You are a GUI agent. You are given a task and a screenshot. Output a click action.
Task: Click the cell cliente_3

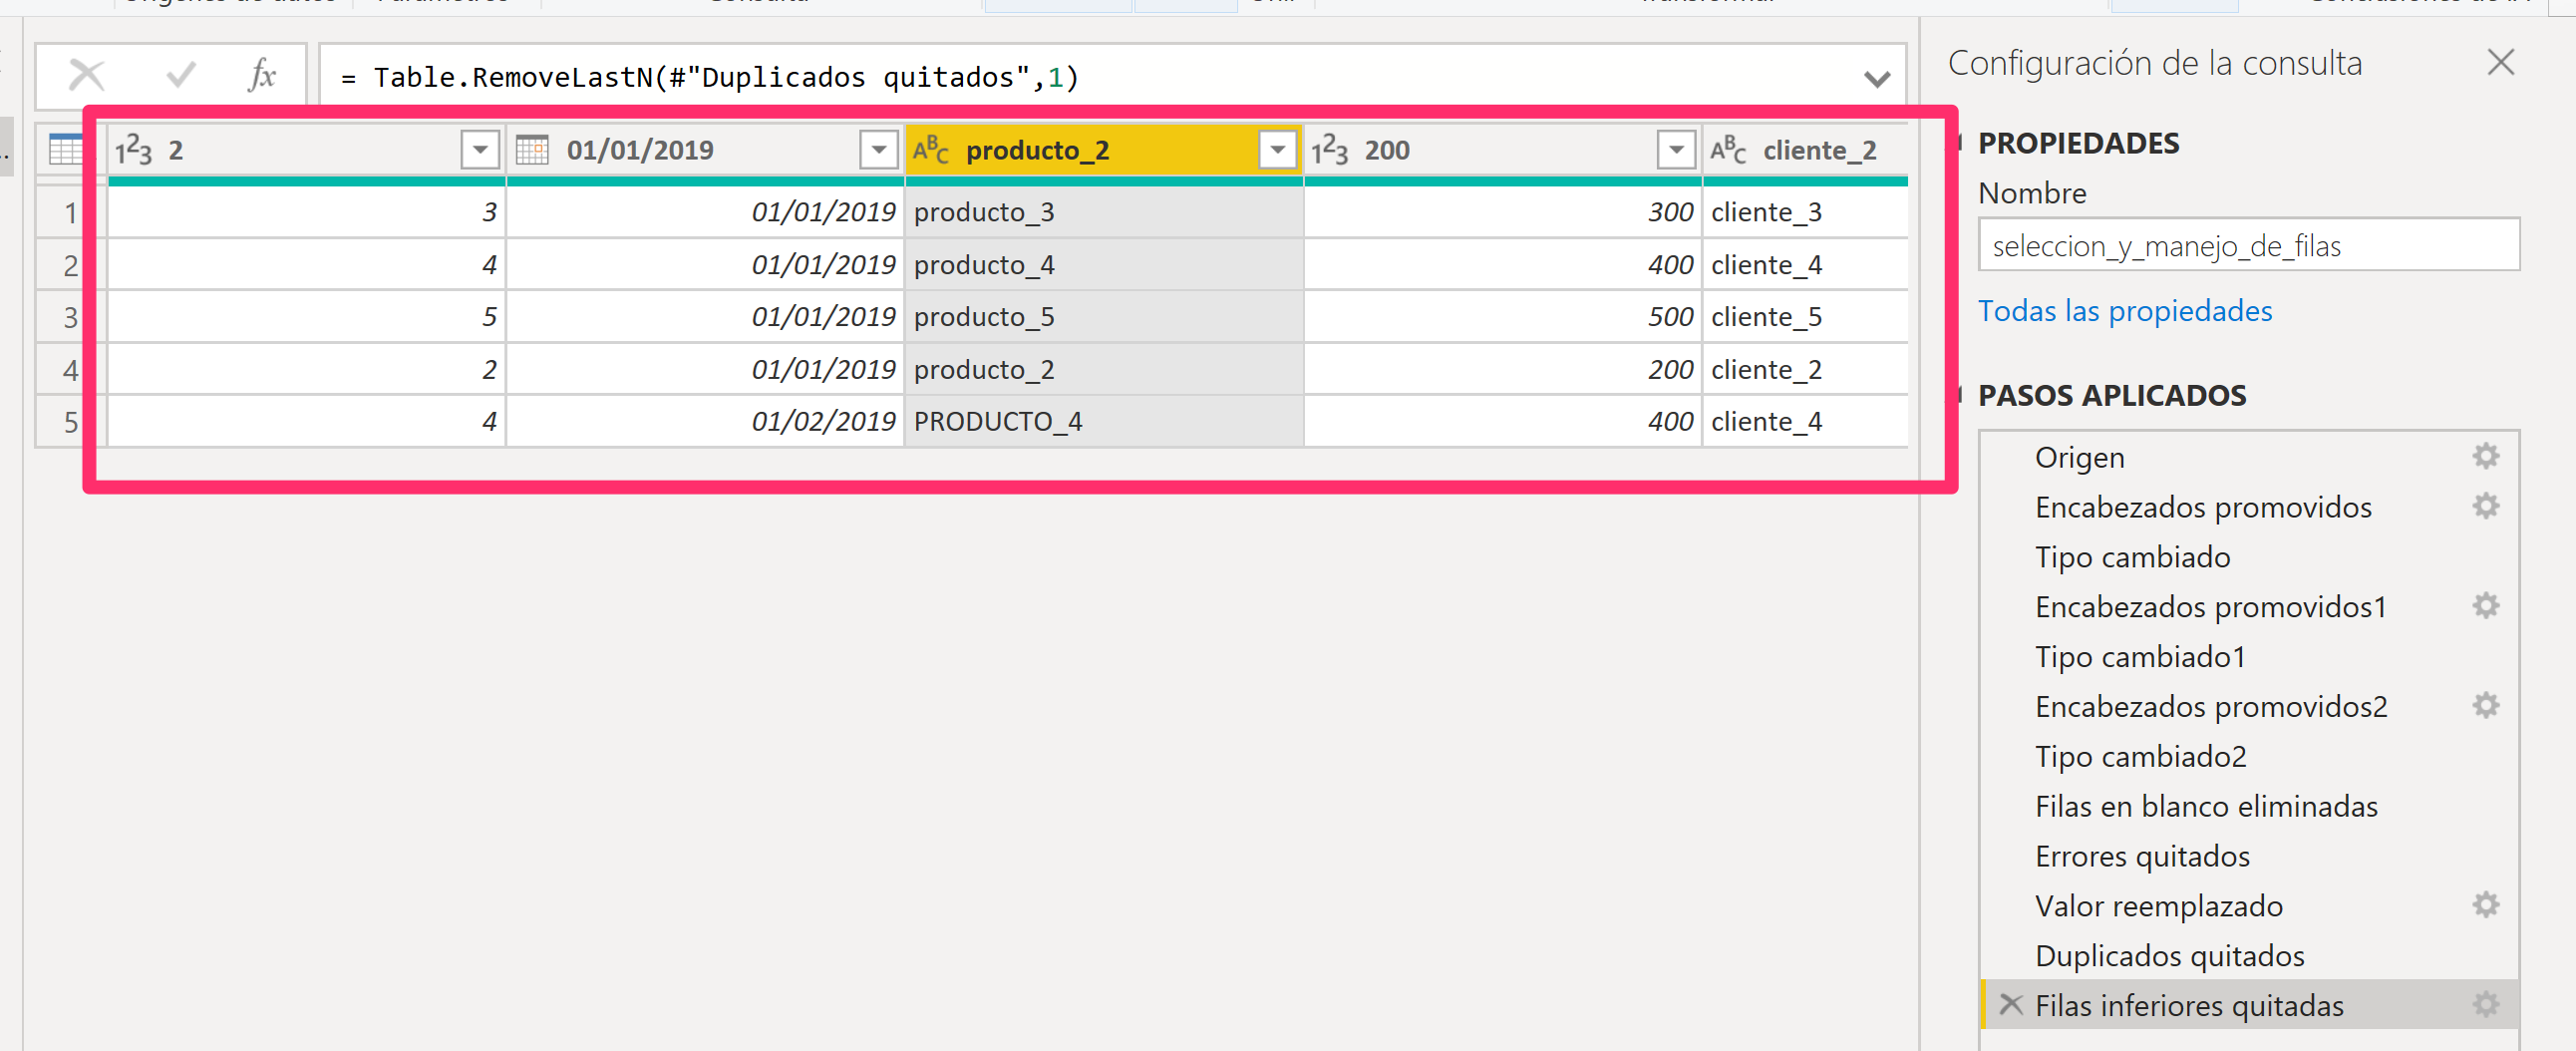point(1805,213)
